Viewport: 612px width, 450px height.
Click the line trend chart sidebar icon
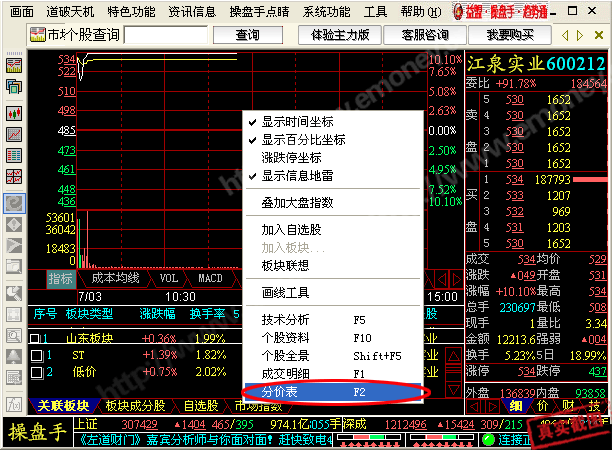[x=15, y=133]
